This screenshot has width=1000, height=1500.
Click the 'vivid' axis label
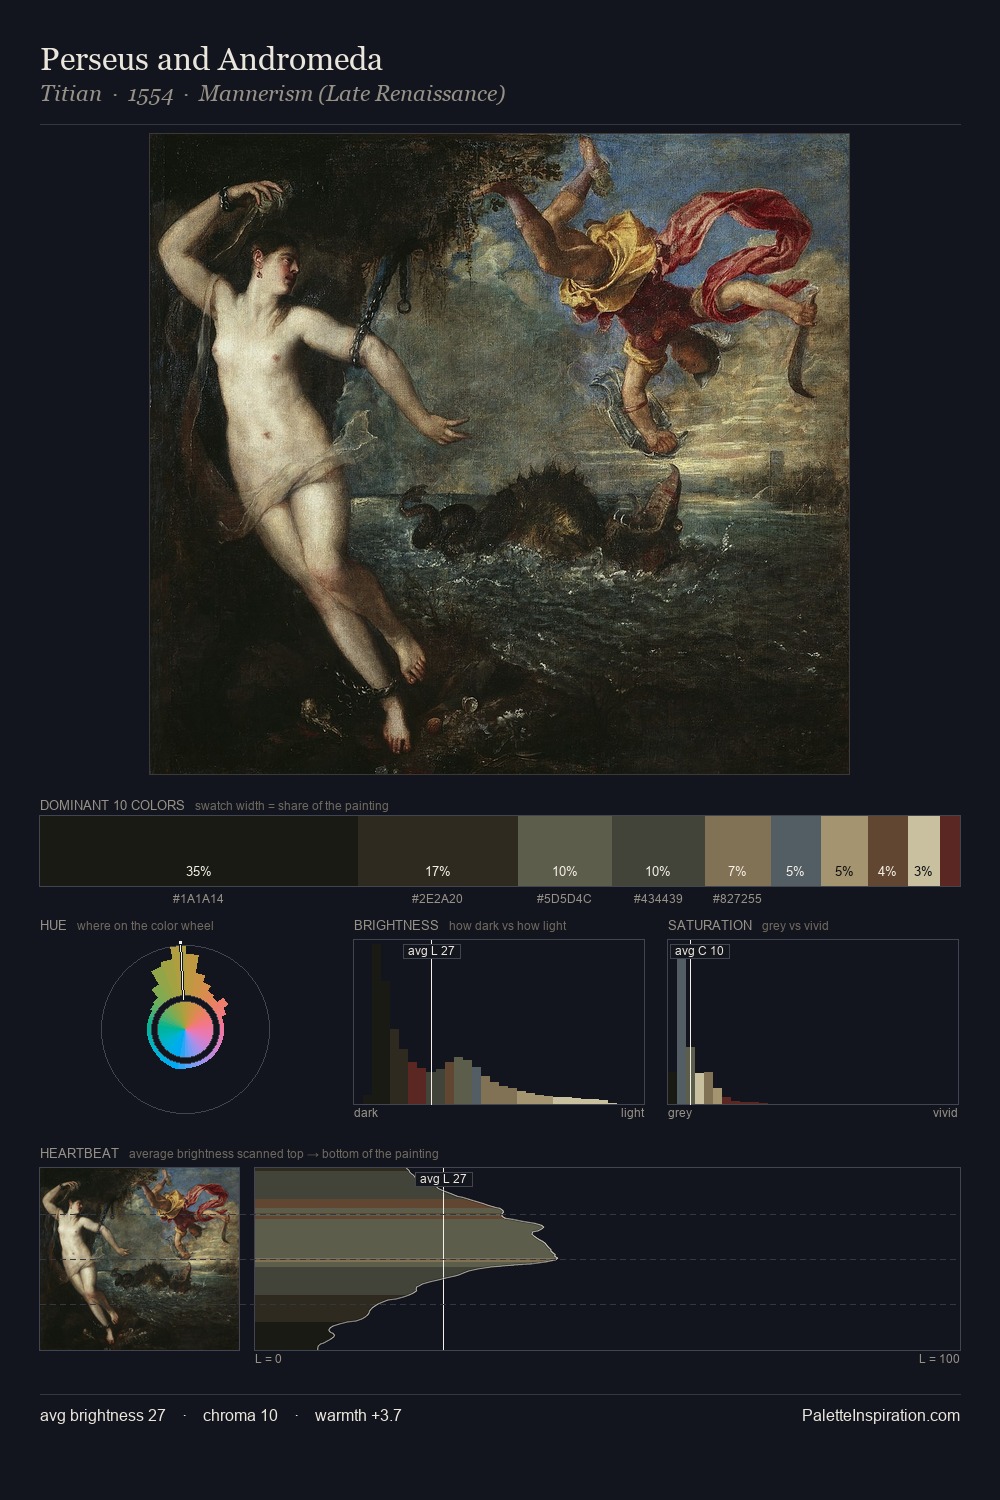pos(945,1113)
